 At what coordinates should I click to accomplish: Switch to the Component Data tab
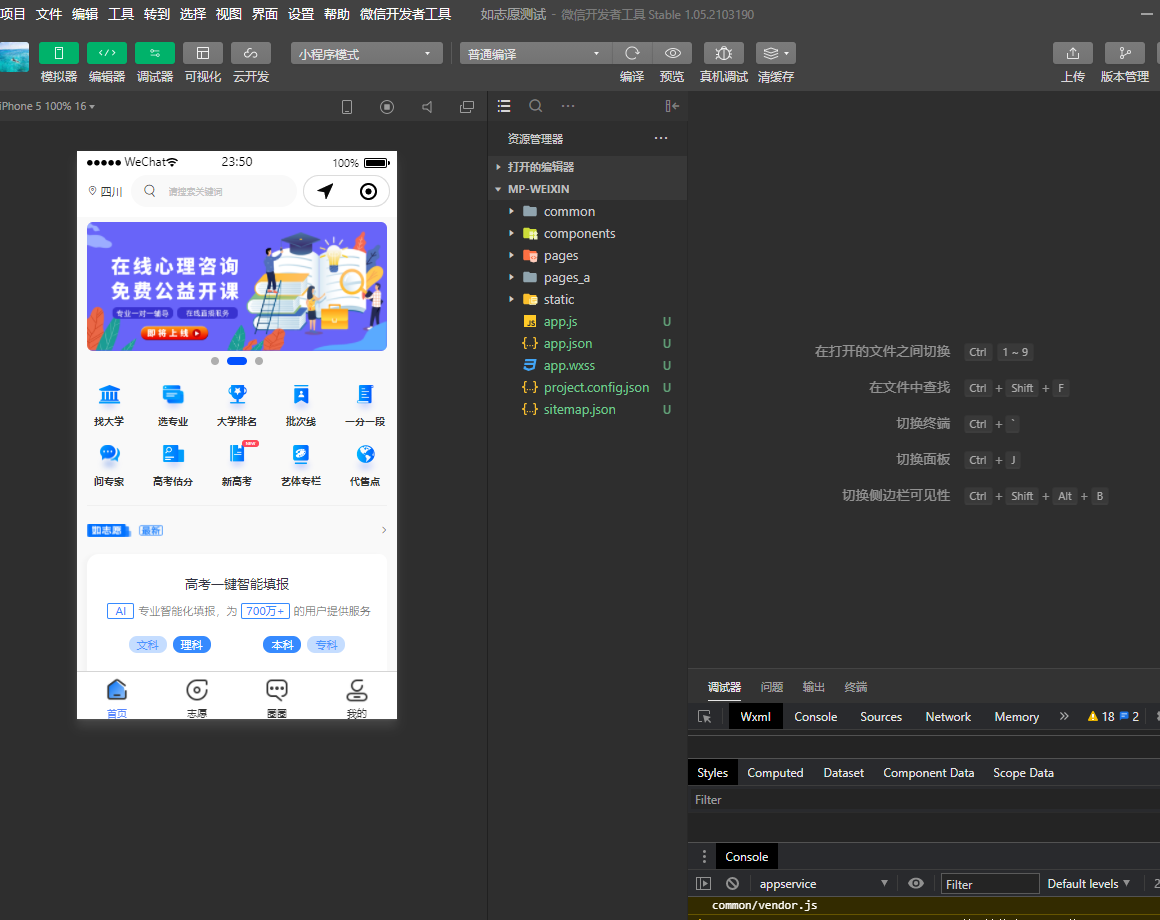[928, 773]
